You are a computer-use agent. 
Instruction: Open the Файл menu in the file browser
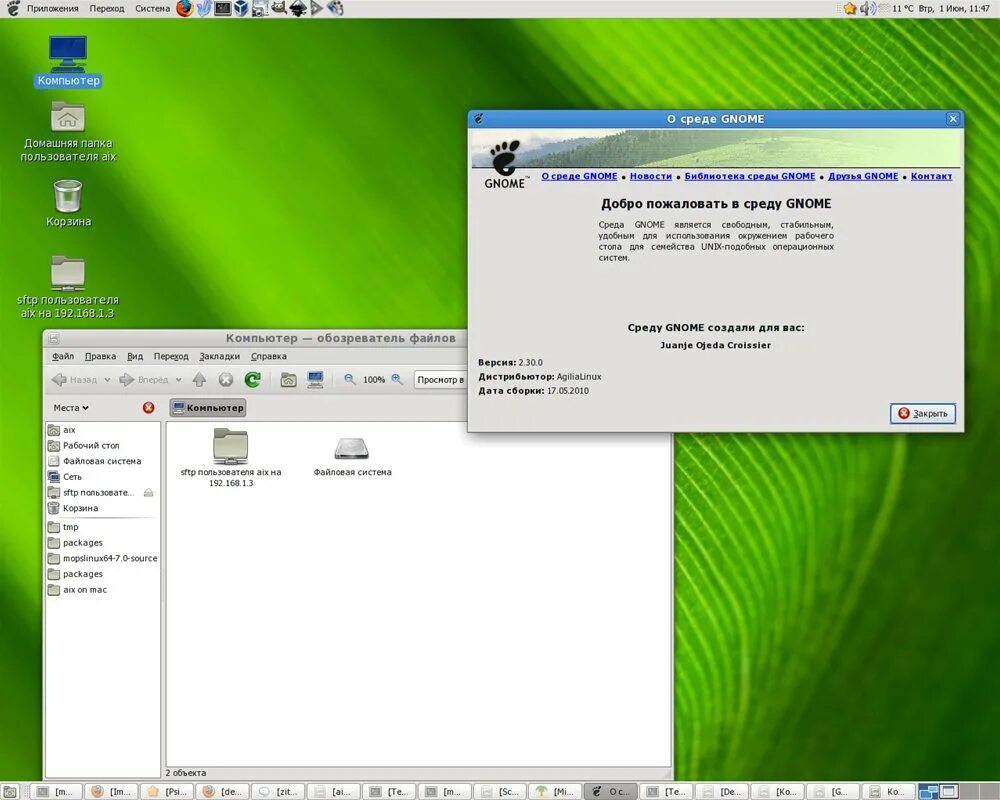62,356
